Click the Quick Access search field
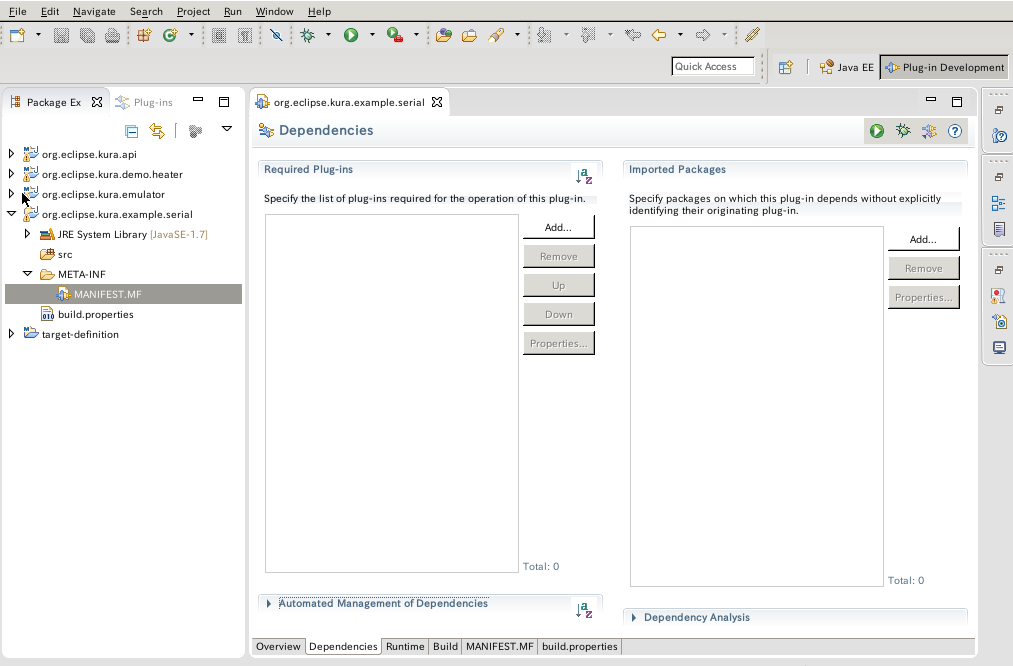 (x=713, y=67)
